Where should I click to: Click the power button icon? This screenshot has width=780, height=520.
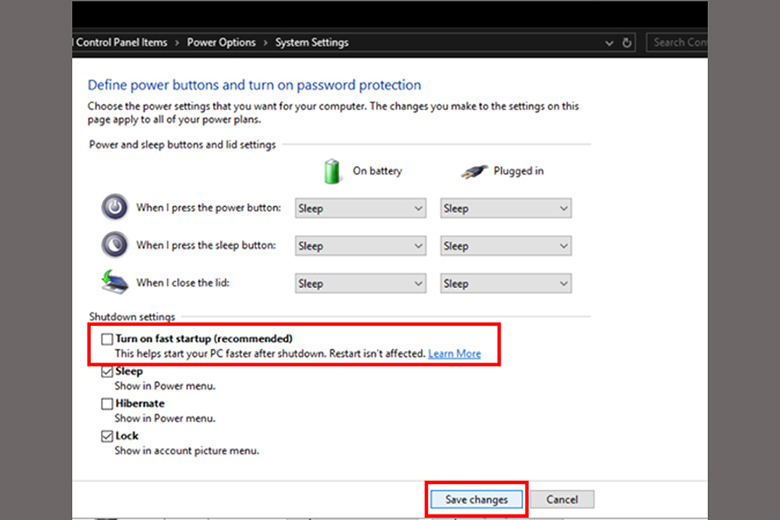(x=115, y=208)
